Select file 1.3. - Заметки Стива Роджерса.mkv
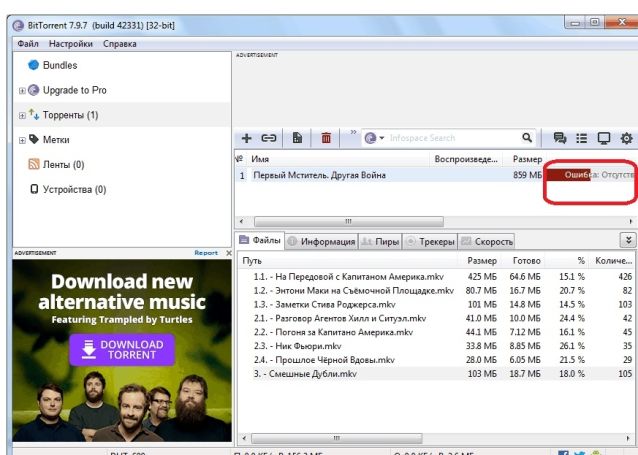Image resolution: width=638 pixels, height=455 pixels. coord(324,304)
